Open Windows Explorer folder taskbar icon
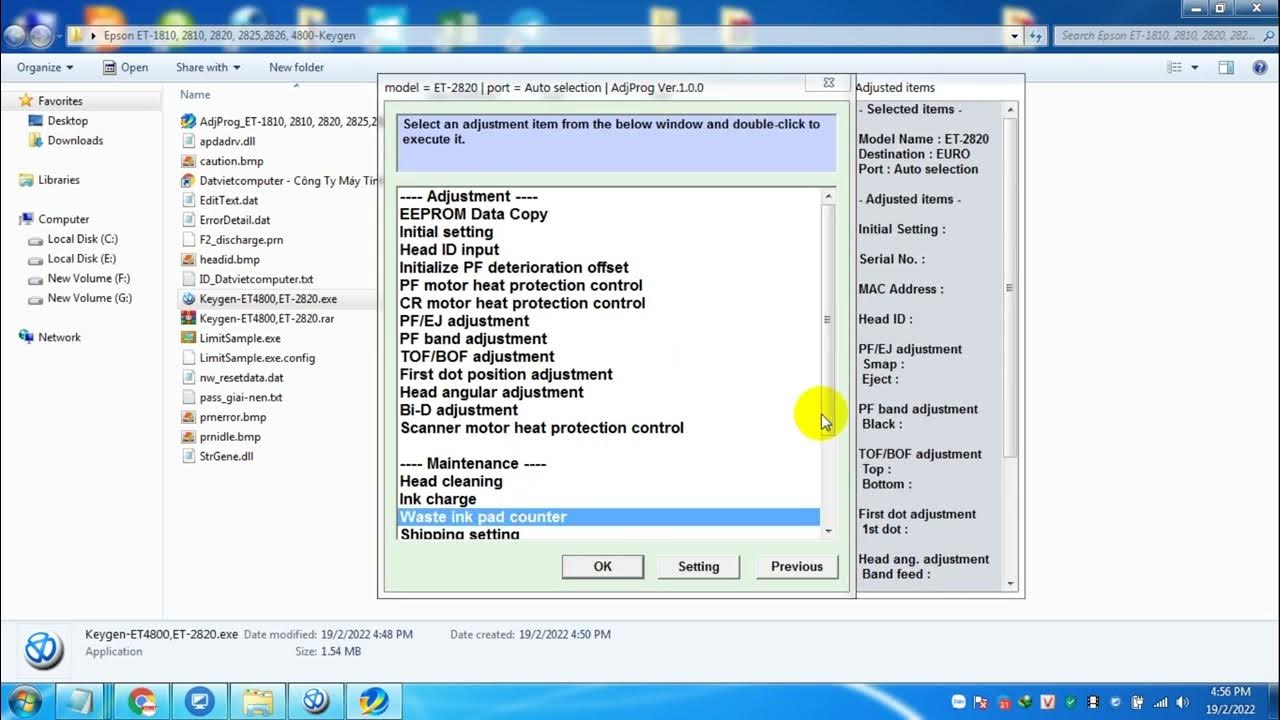 258,701
